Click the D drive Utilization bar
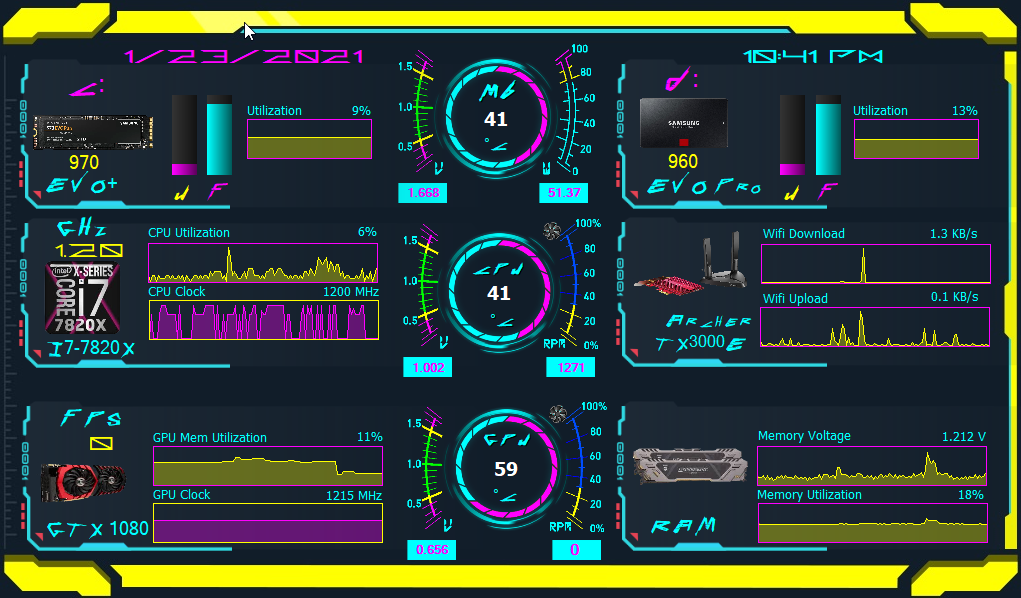This screenshot has width=1021, height=598. click(x=915, y=139)
